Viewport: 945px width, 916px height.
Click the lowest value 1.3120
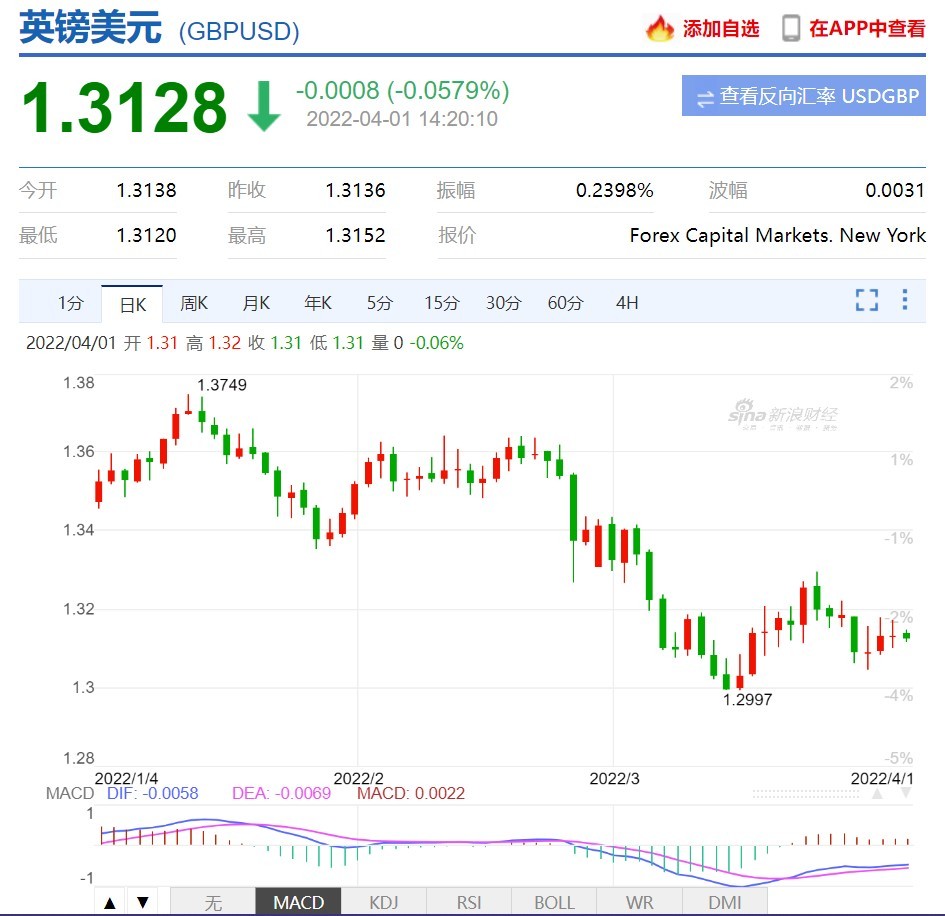point(146,235)
